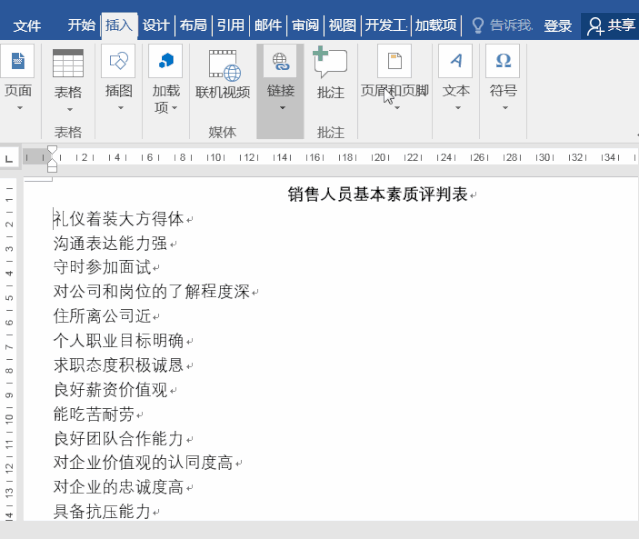The image size is (639, 539).
Task: Click the 页面 (Pages) icon
Action: tap(18, 61)
